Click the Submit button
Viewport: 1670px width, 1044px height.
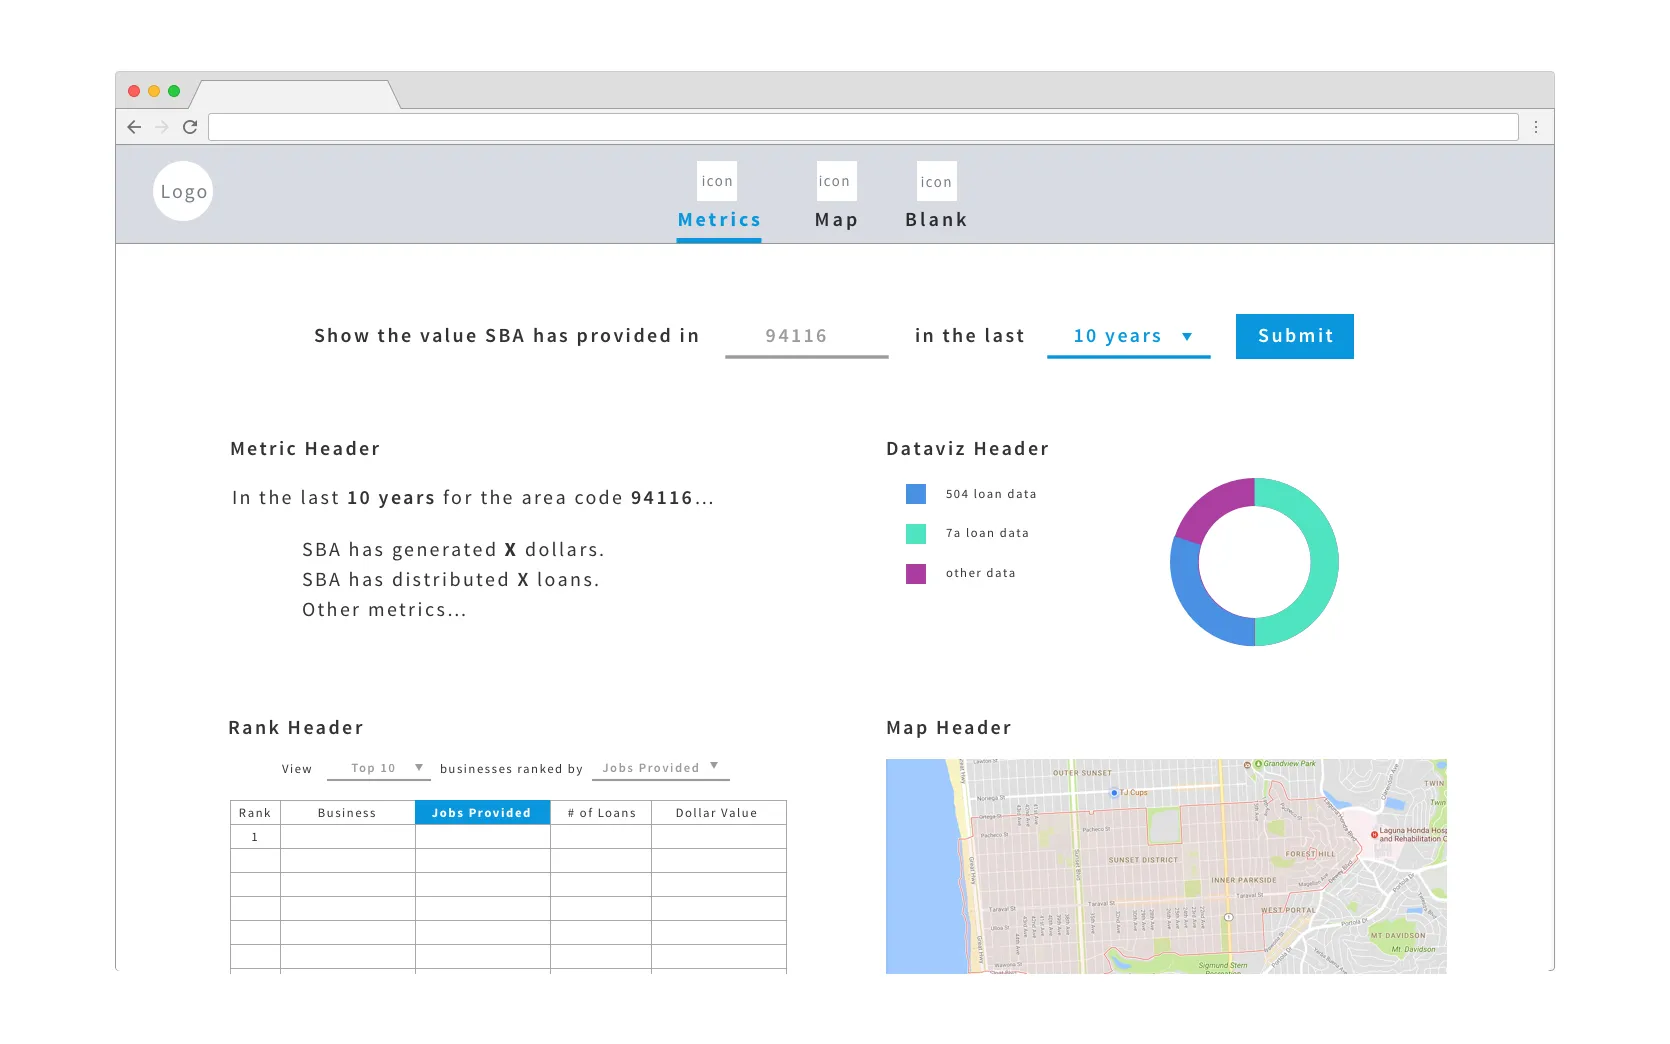pos(1294,336)
